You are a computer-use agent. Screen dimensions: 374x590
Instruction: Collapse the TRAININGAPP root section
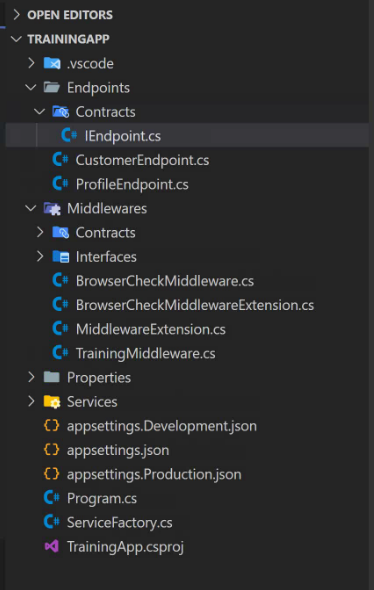click(16, 39)
